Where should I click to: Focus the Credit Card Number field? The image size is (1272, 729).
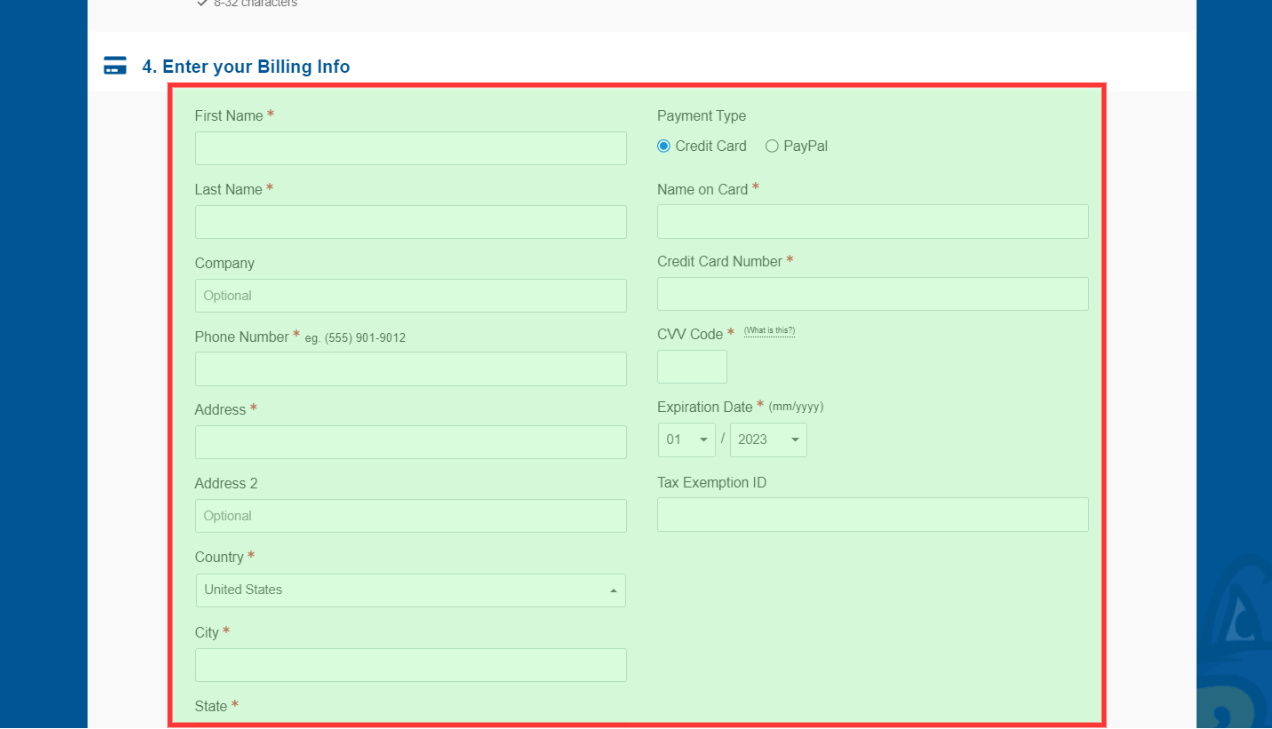pyautogui.click(x=872, y=294)
